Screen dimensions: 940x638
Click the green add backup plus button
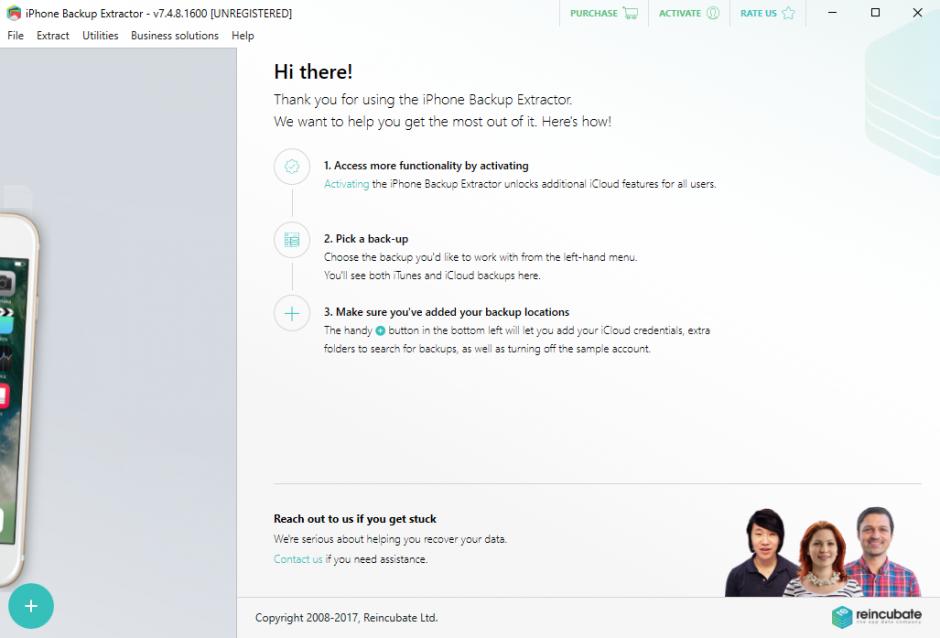(x=31, y=606)
